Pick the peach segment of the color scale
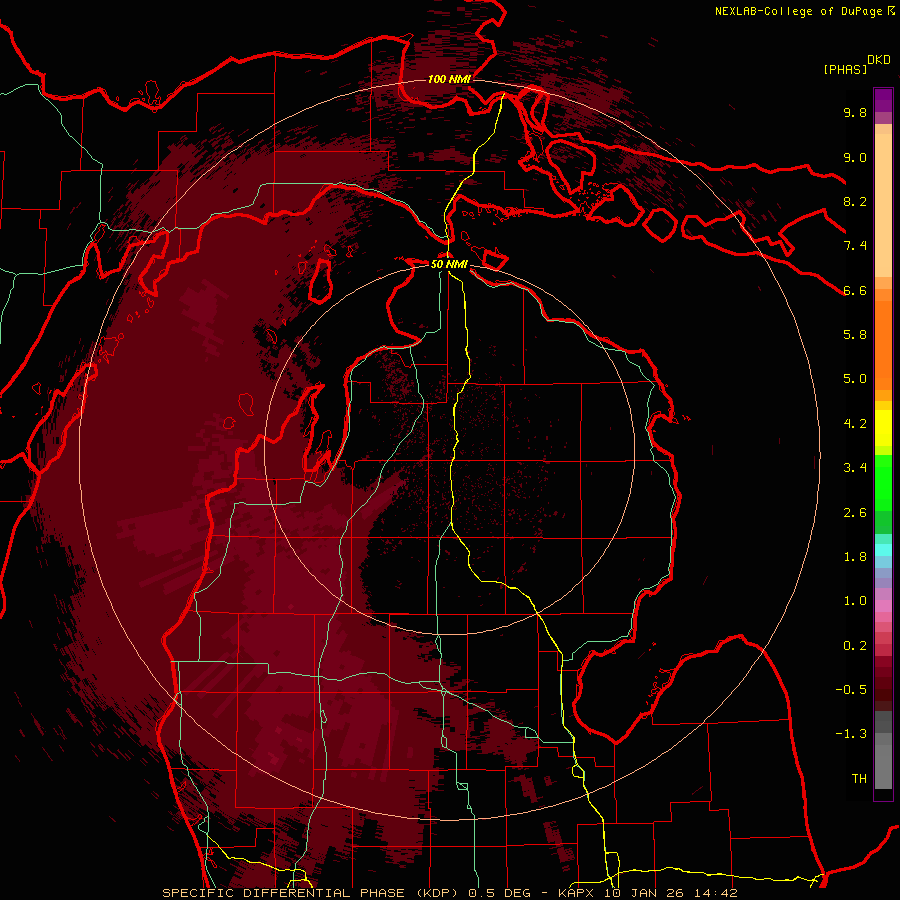The width and height of the screenshot is (900, 900). tap(883, 205)
